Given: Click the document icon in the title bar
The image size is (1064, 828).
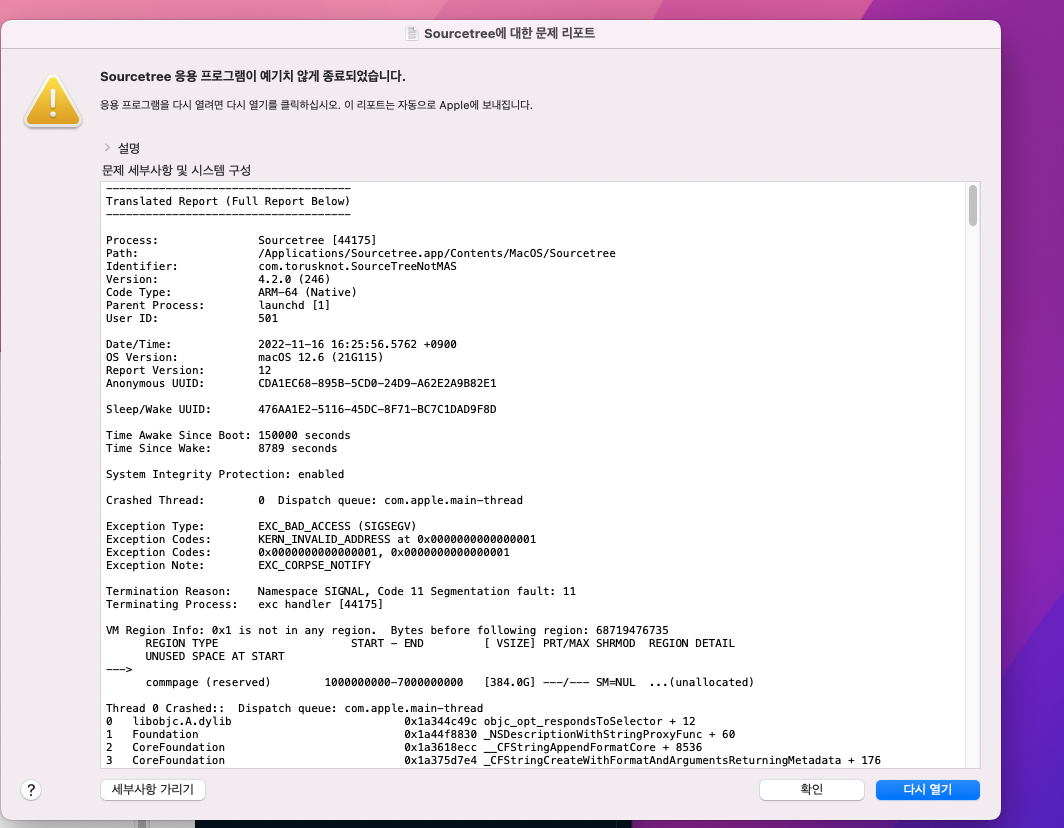Looking at the screenshot, I should pos(411,33).
